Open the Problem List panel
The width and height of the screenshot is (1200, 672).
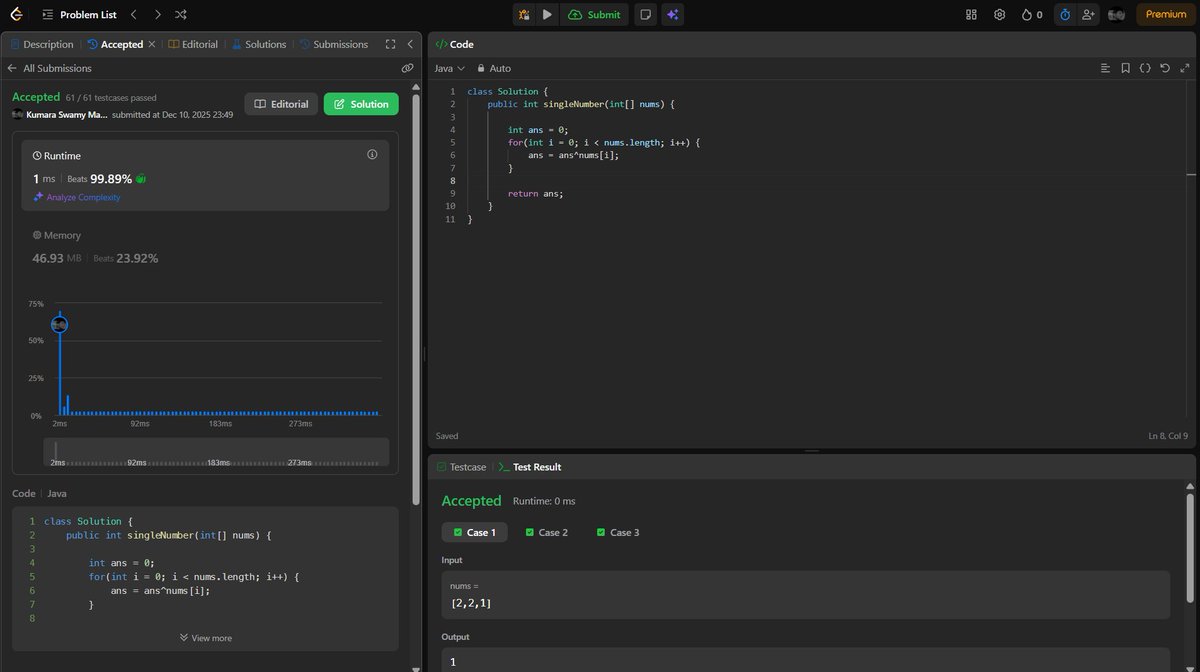pyautogui.click(x=78, y=15)
